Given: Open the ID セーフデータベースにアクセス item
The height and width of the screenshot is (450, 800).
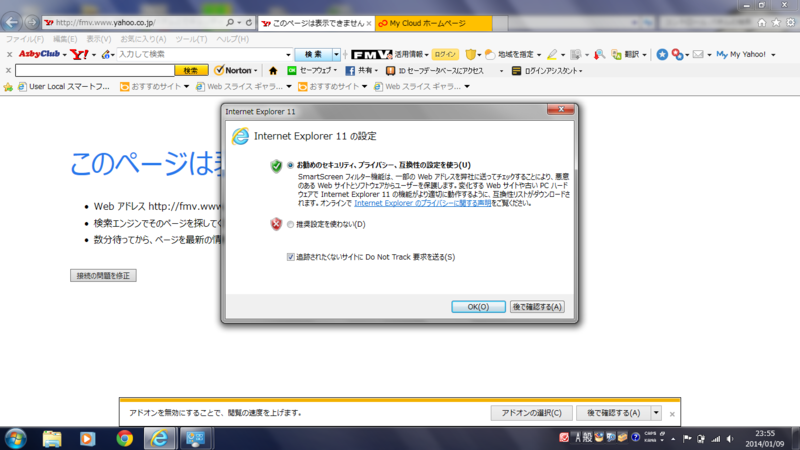Looking at the screenshot, I should (434, 70).
